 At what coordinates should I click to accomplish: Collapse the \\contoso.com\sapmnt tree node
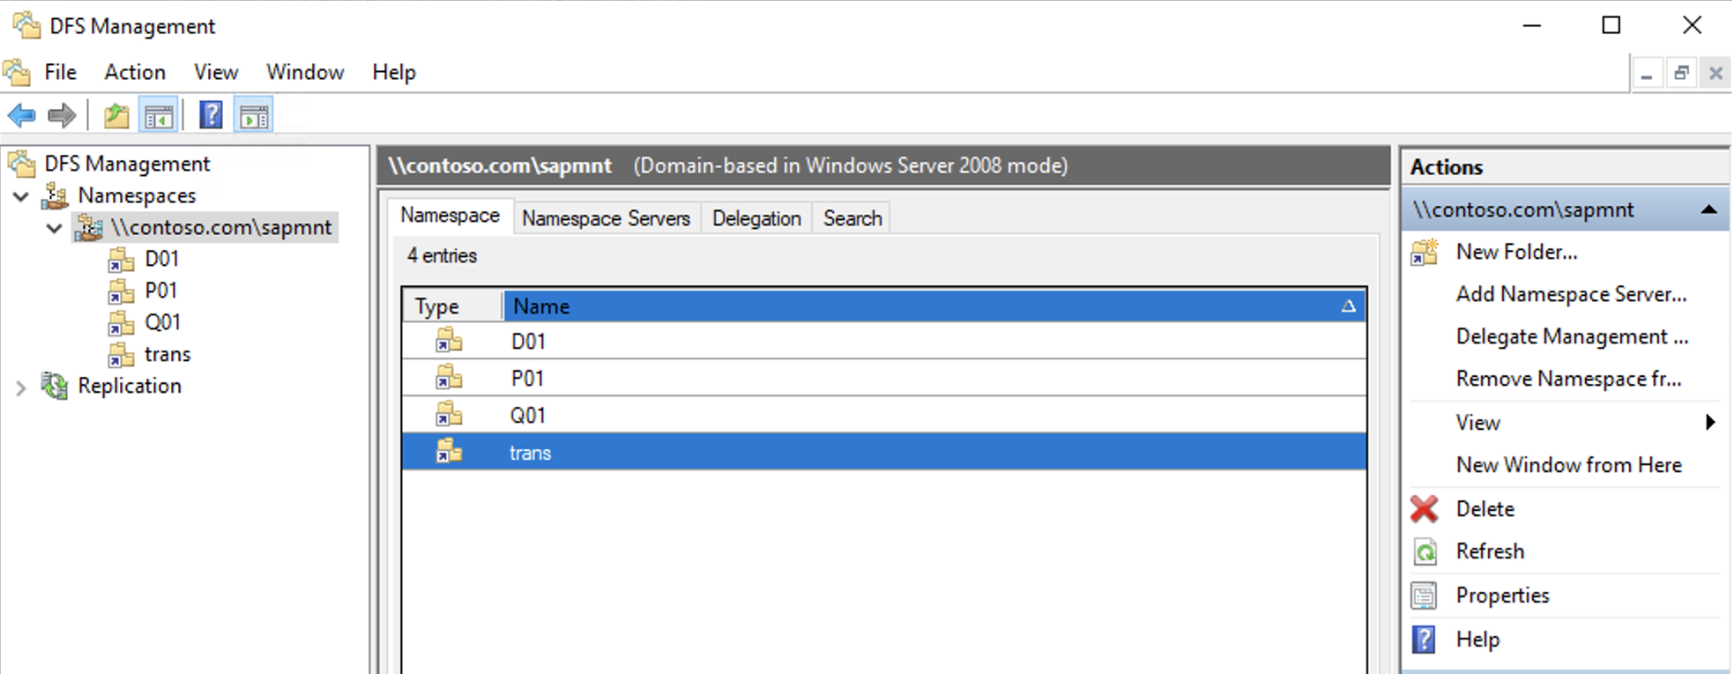pos(54,228)
